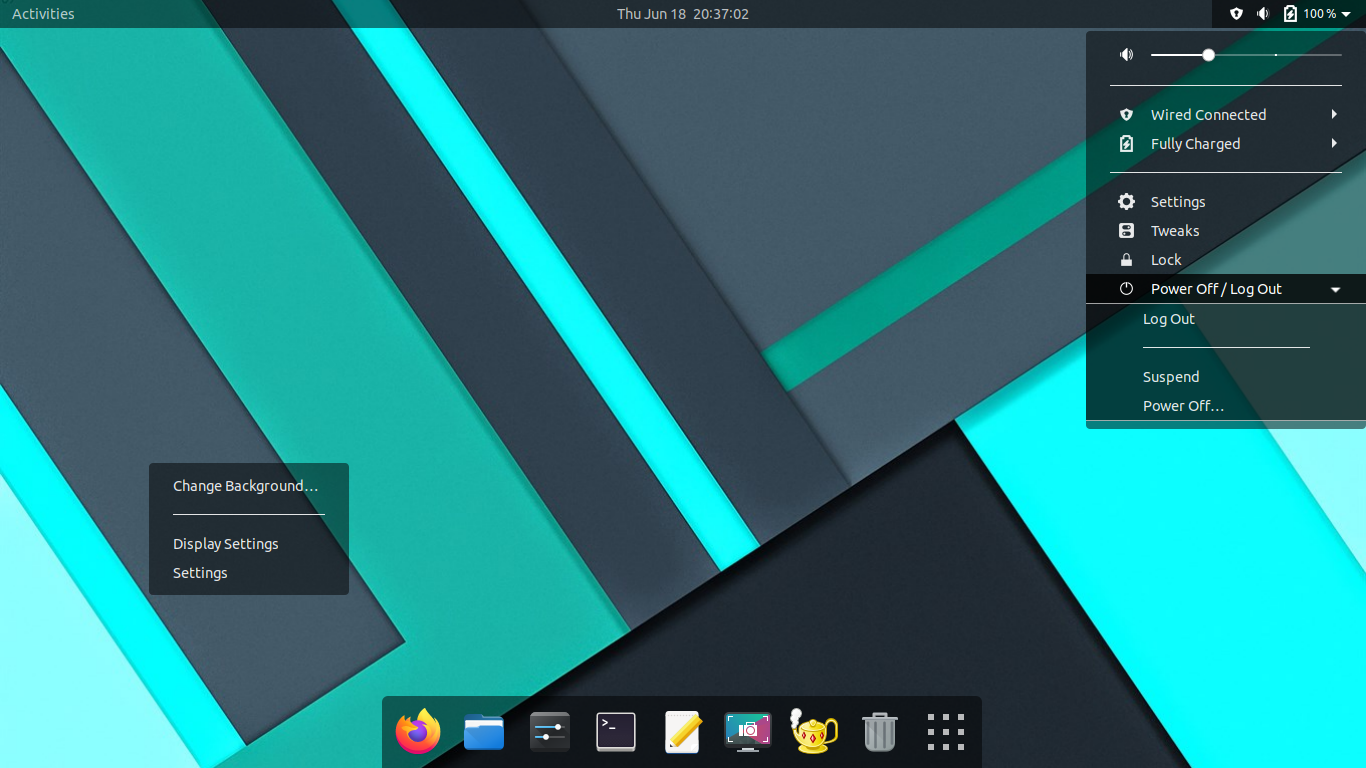This screenshot has width=1366, height=768.
Task: Launch the Files manager dock icon
Action: (484, 732)
